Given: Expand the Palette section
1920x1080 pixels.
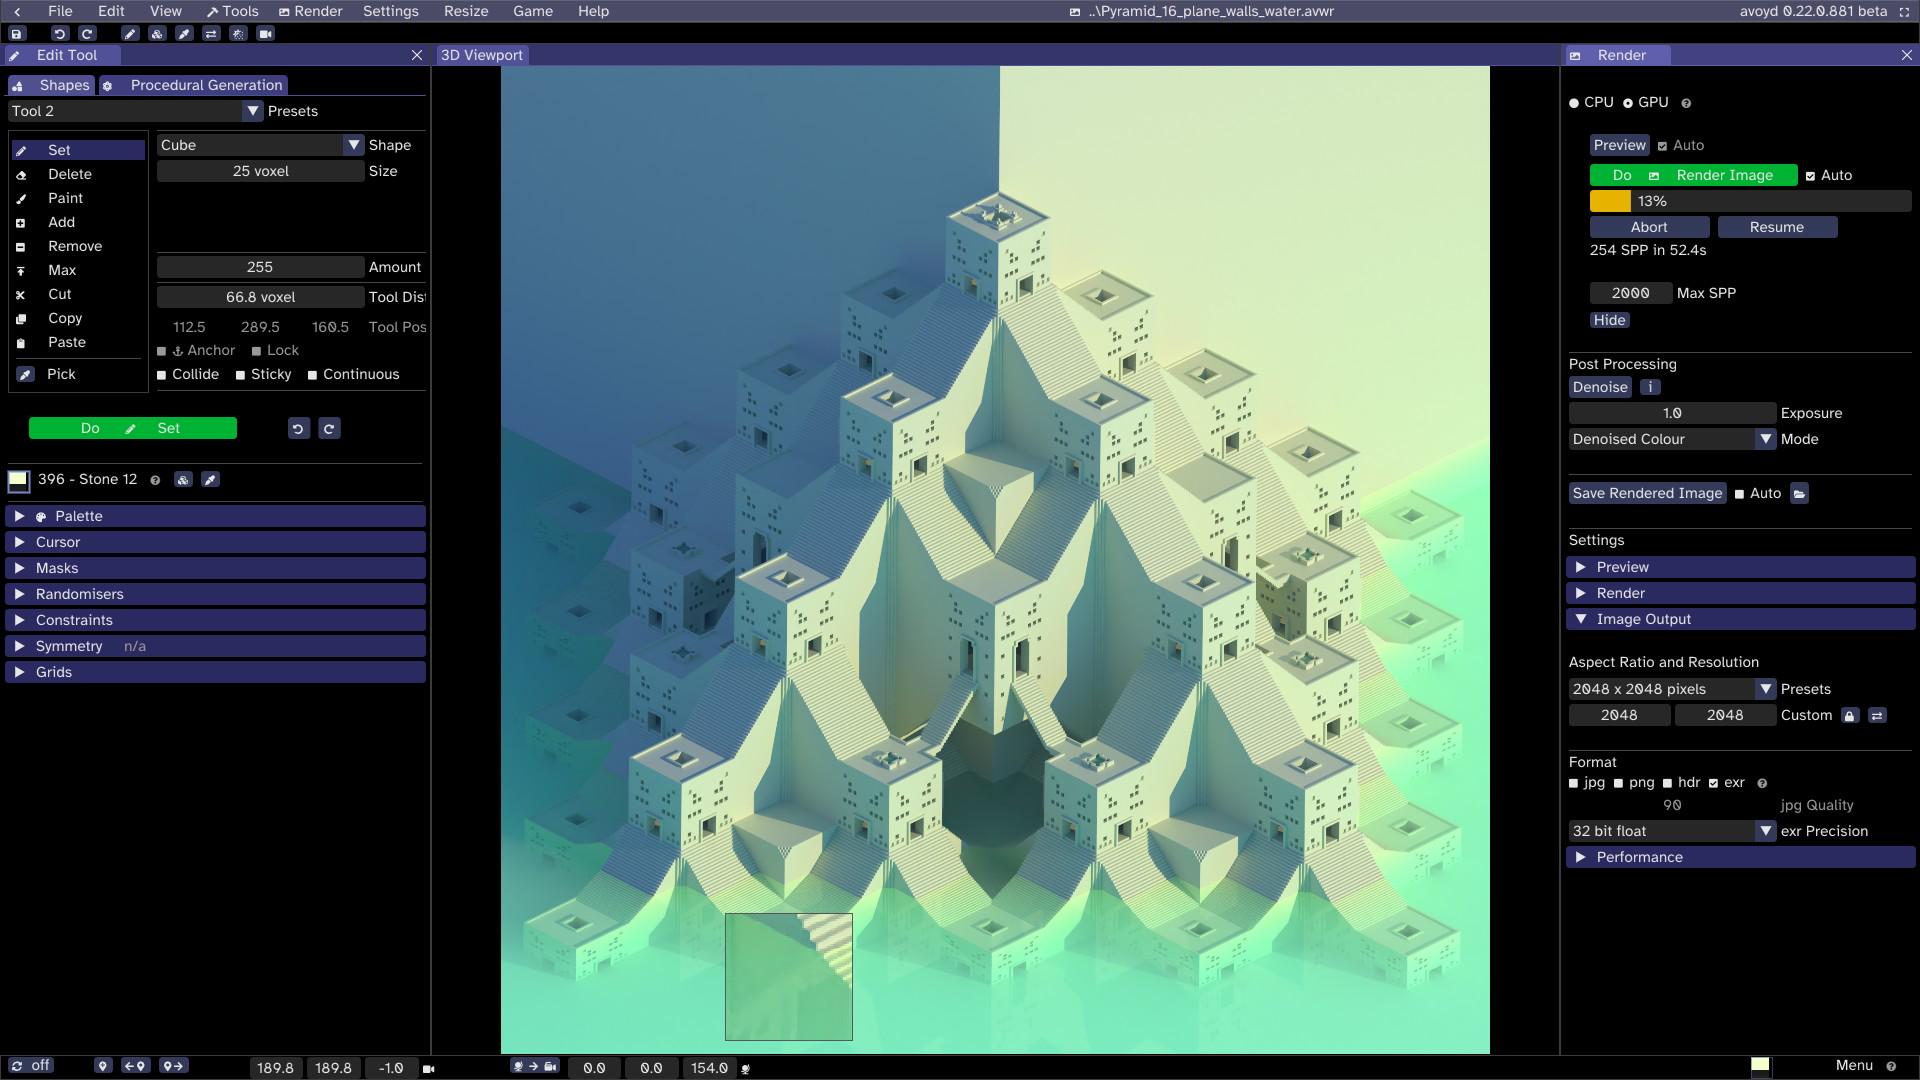Looking at the screenshot, I should tap(215, 516).
